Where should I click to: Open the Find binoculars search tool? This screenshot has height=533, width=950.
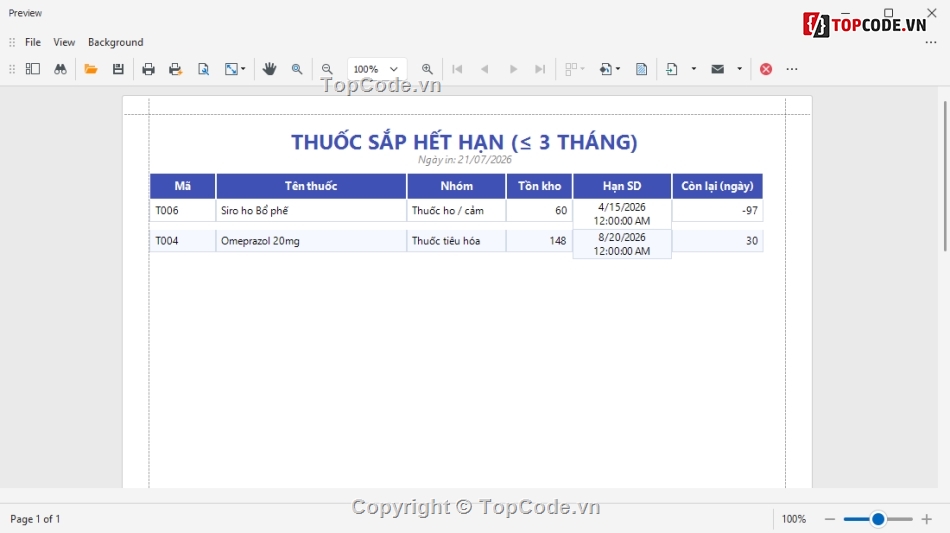point(60,69)
